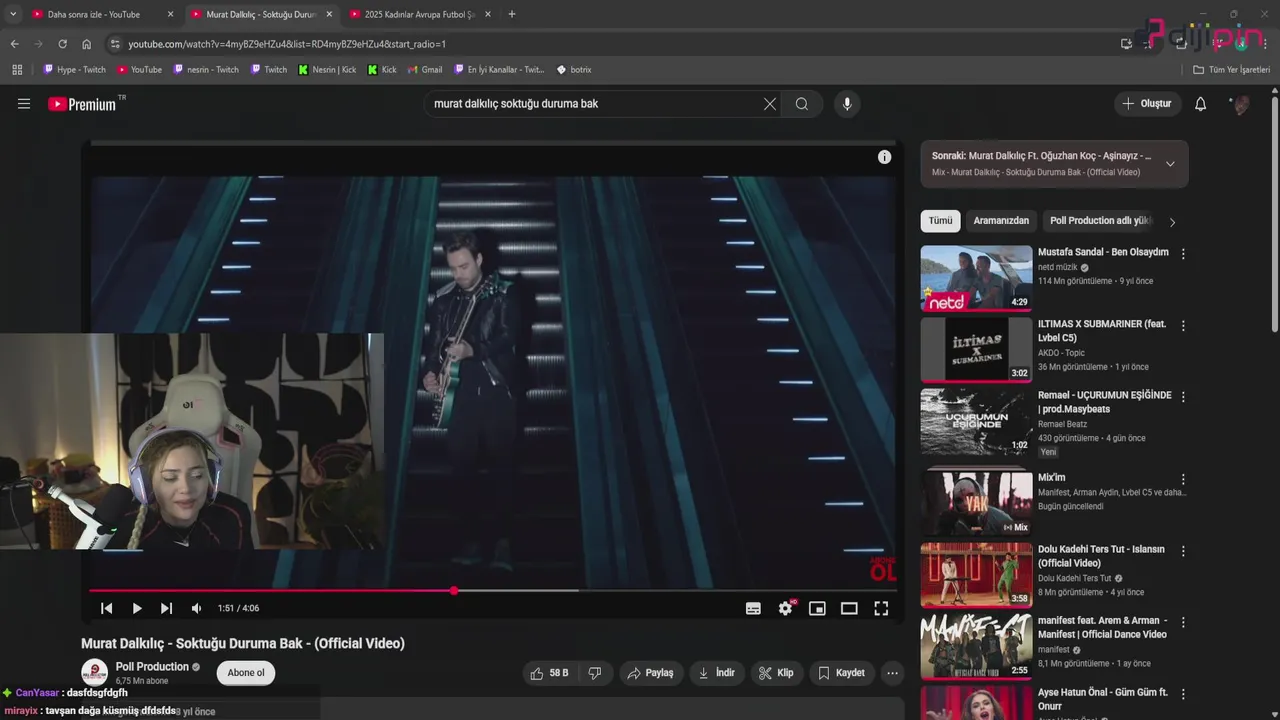This screenshot has height=720, width=1280.
Task: Open account avatar menu
Action: click(1240, 104)
